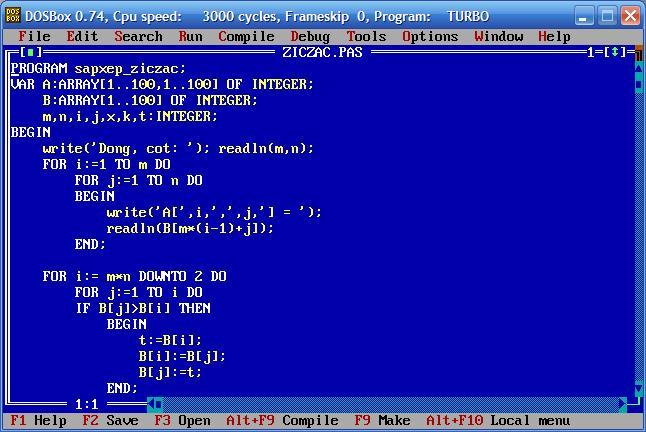646x432 pixels.
Task: Click Alt+F10 Local menu in status bar
Action: pos(498,420)
